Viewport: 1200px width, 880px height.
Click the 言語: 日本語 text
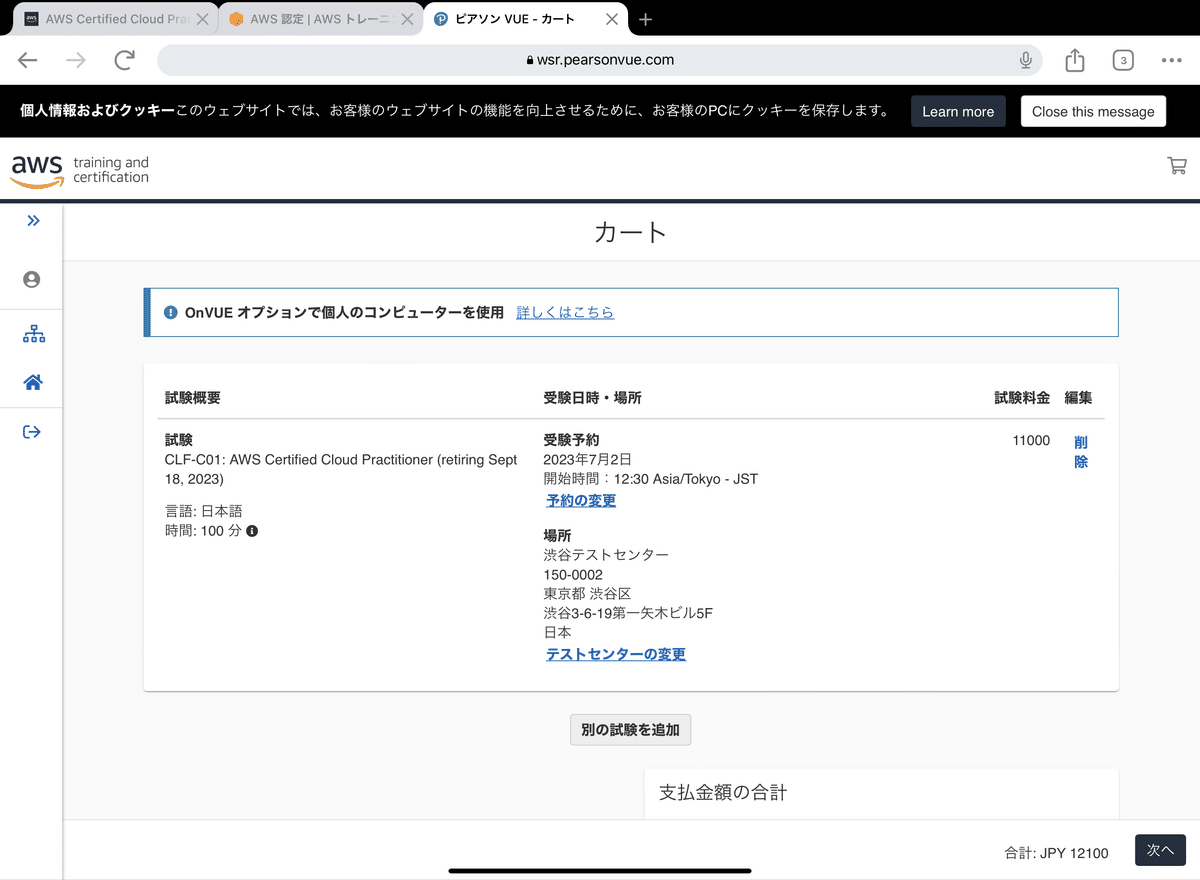204,511
